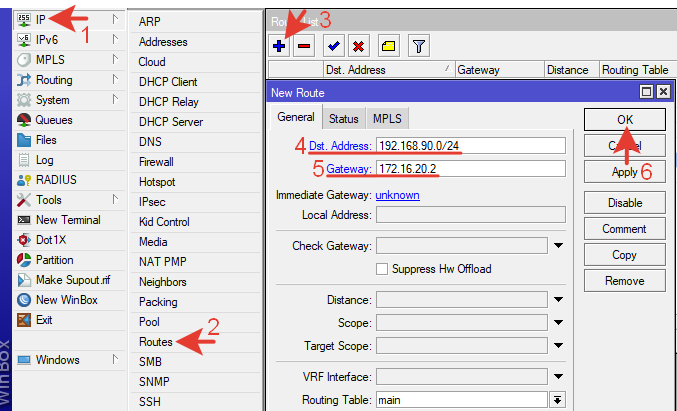The height and width of the screenshot is (411, 677).
Task: Click the Tools wrench icon
Action: point(24,200)
